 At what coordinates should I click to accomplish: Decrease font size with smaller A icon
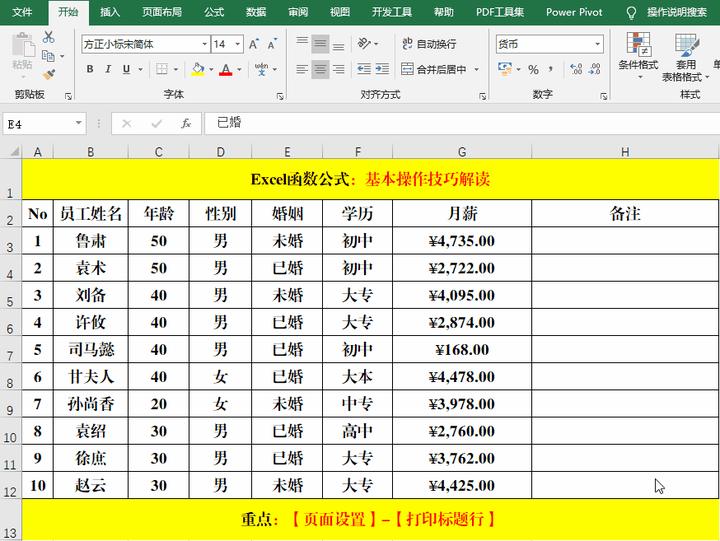[272, 44]
